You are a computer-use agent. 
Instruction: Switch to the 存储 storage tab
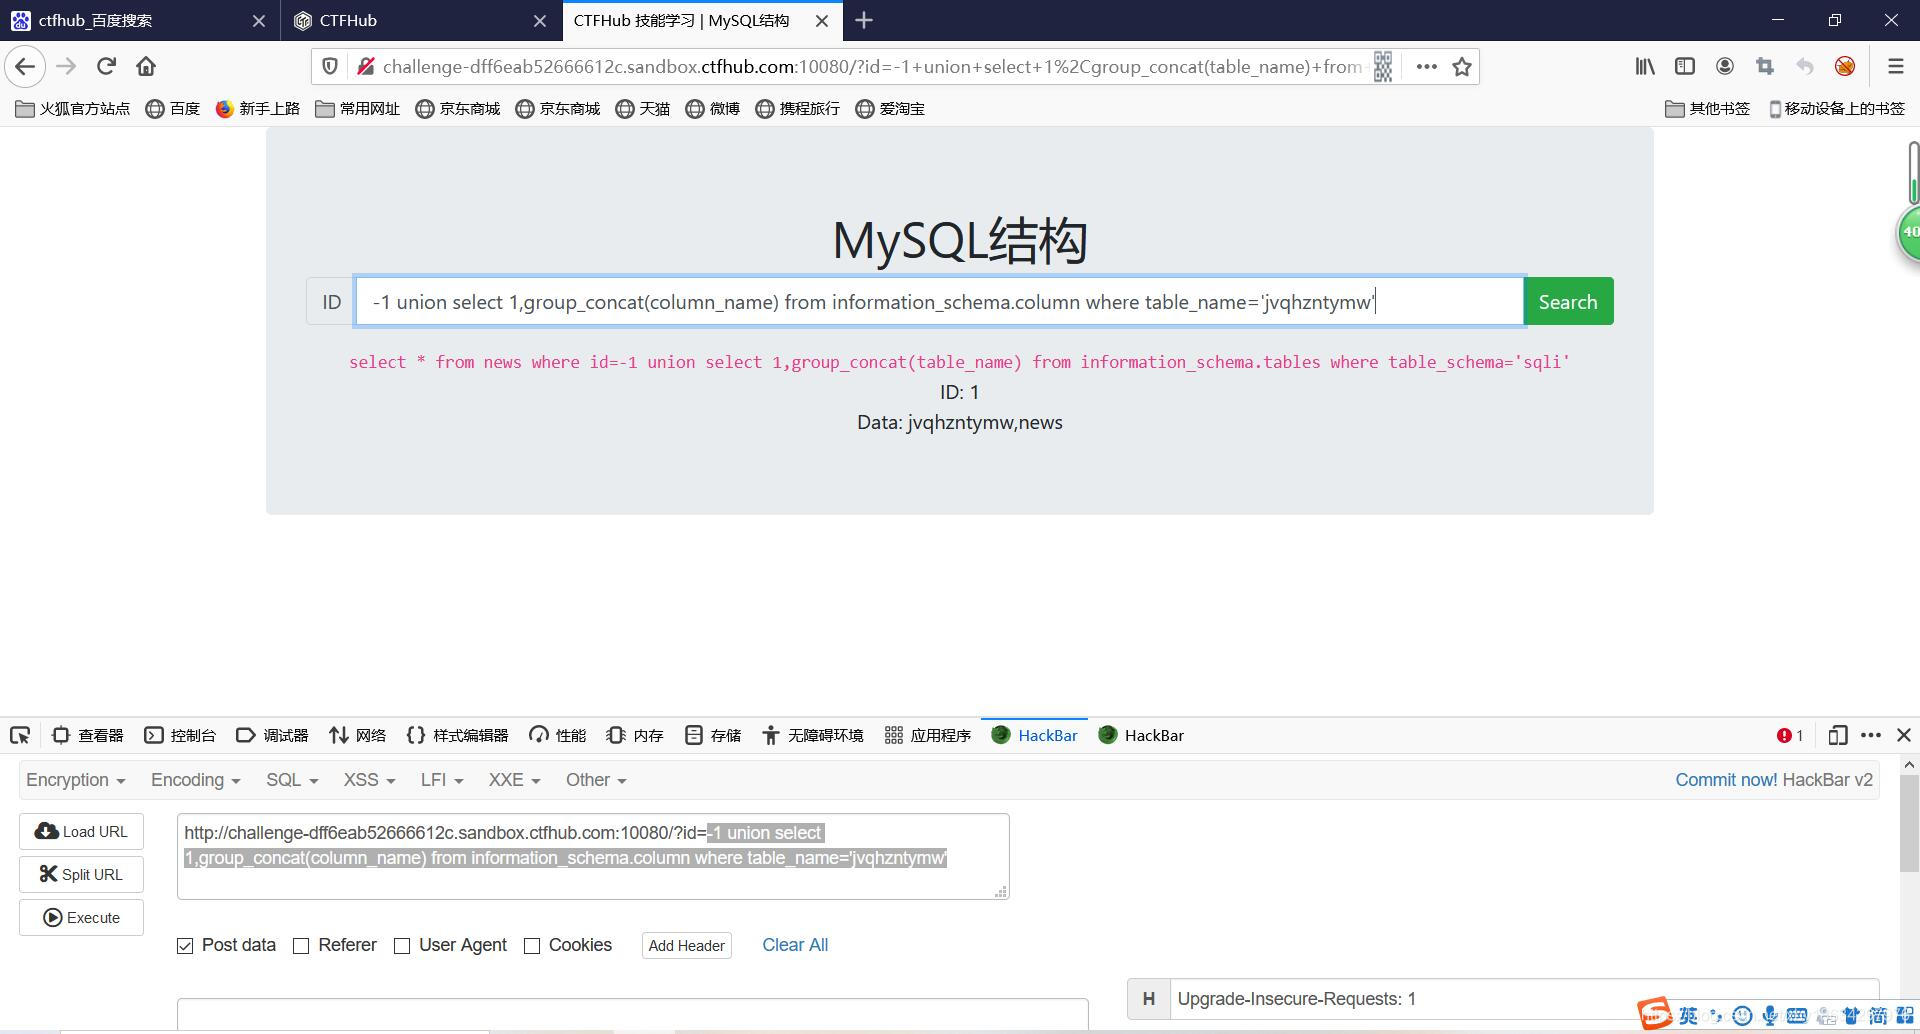pos(713,736)
